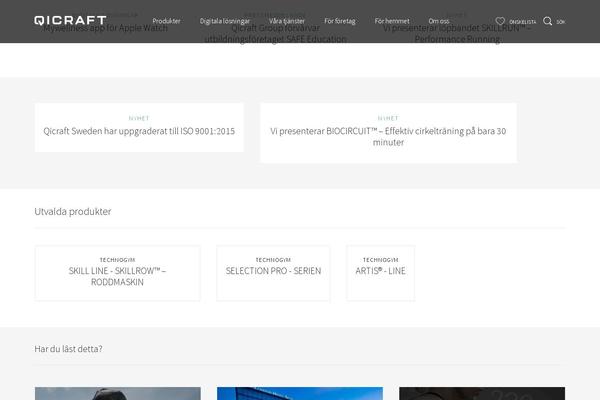Click TECHNOGYM label above SKILLROW

(117, 260)
